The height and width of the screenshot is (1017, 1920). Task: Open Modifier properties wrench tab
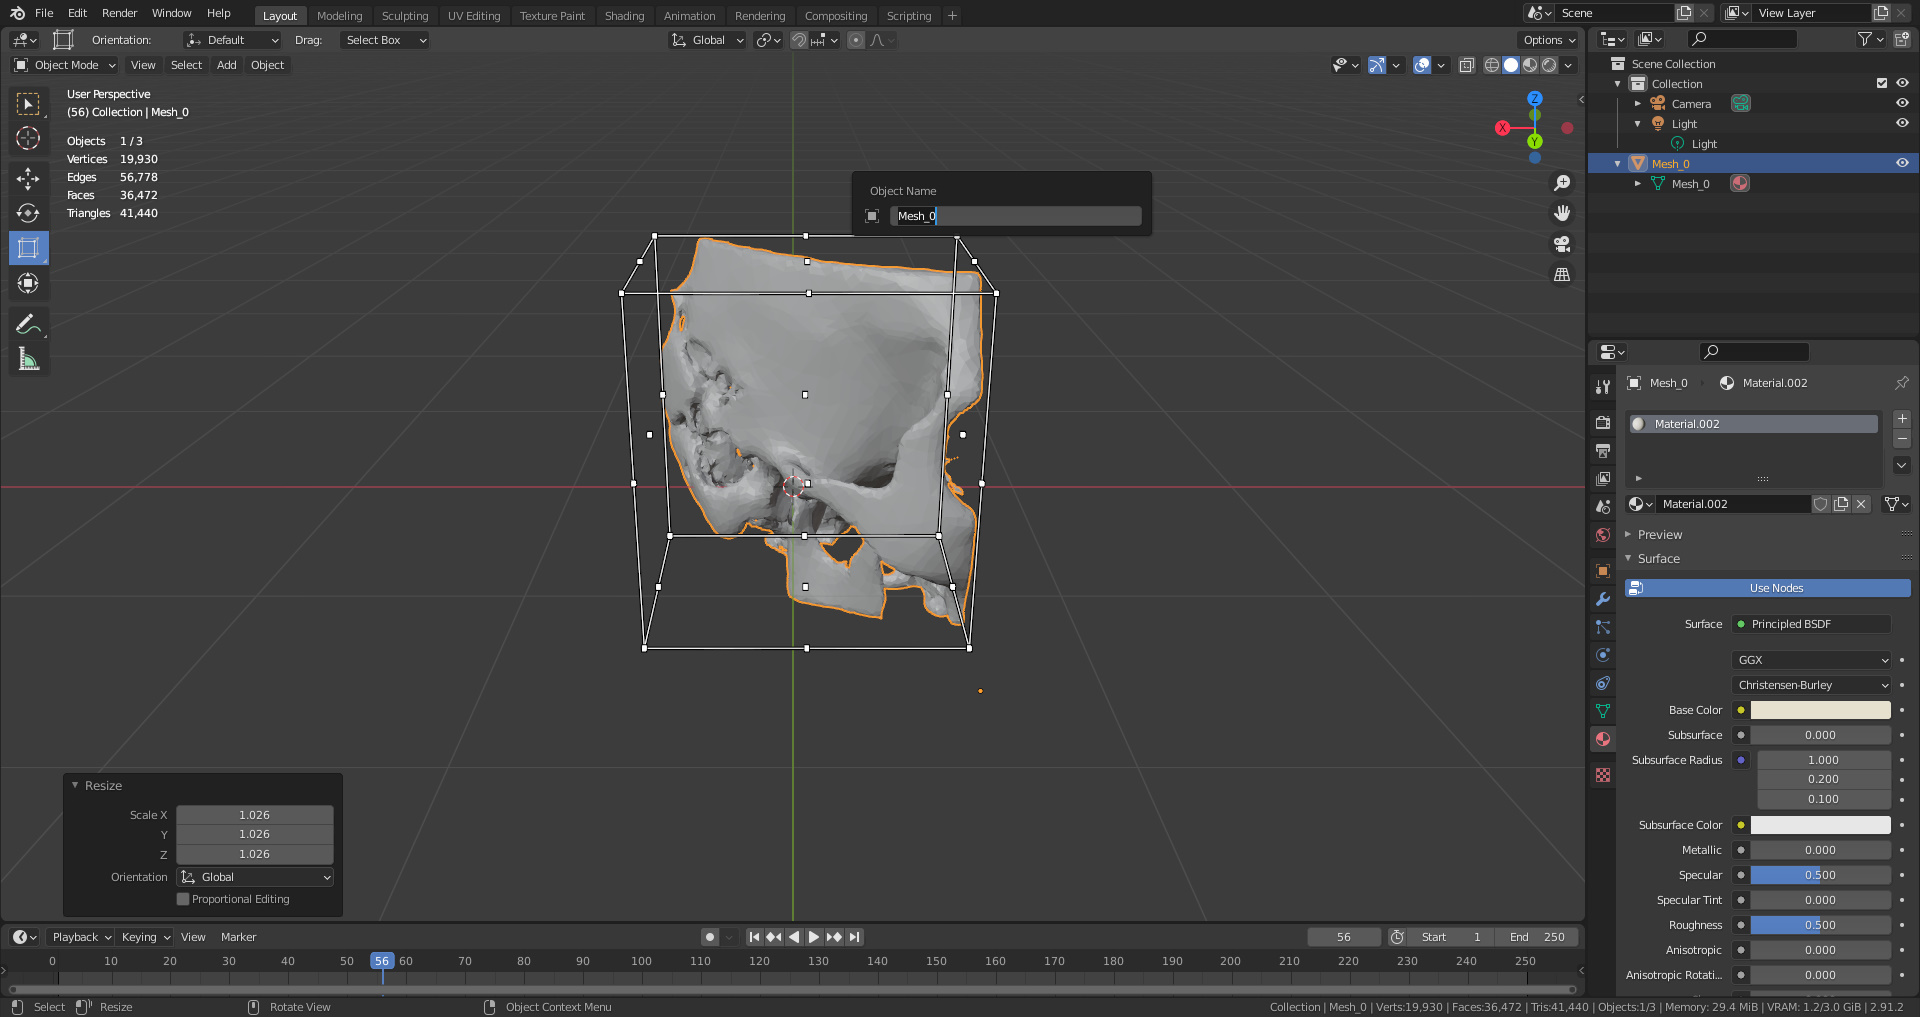1603,599
